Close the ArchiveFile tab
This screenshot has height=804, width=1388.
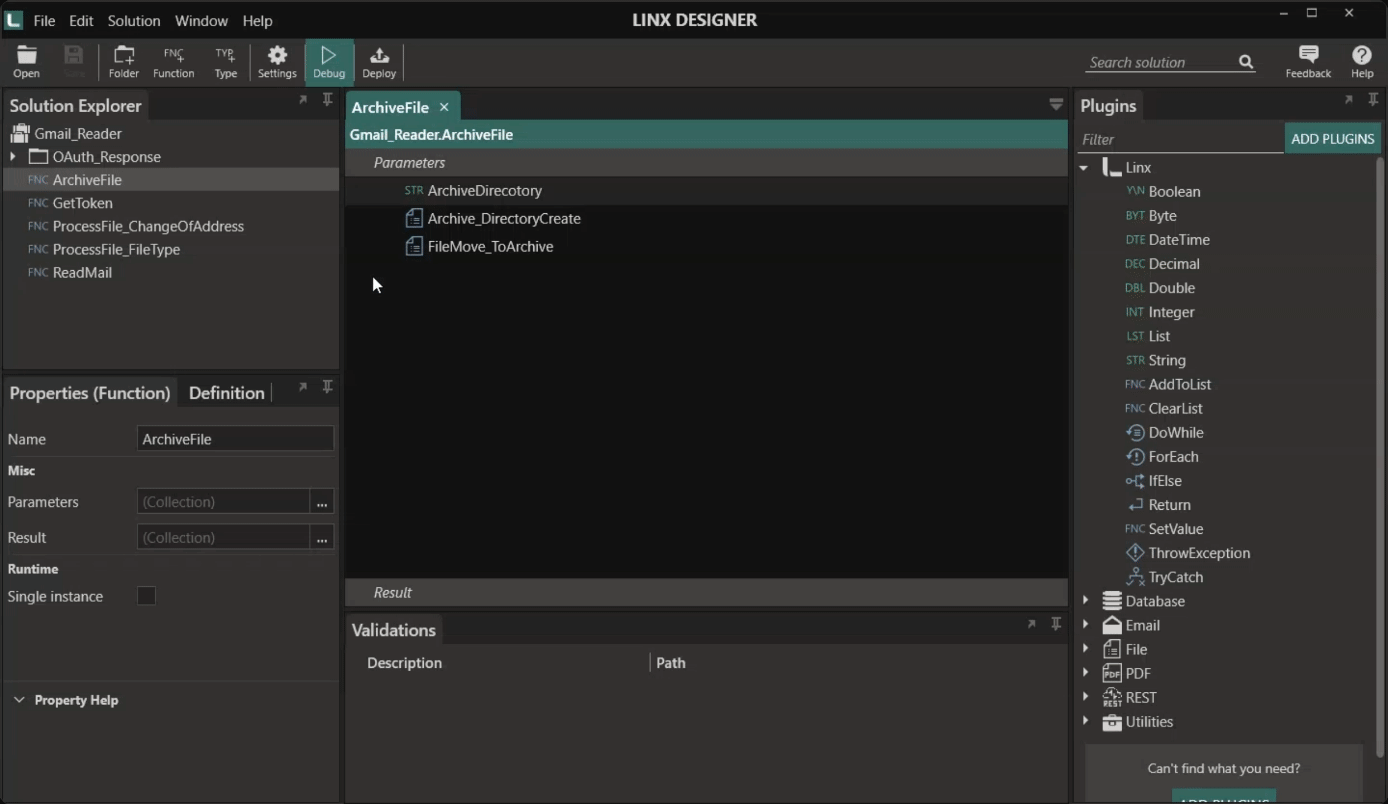click(444, 107)
